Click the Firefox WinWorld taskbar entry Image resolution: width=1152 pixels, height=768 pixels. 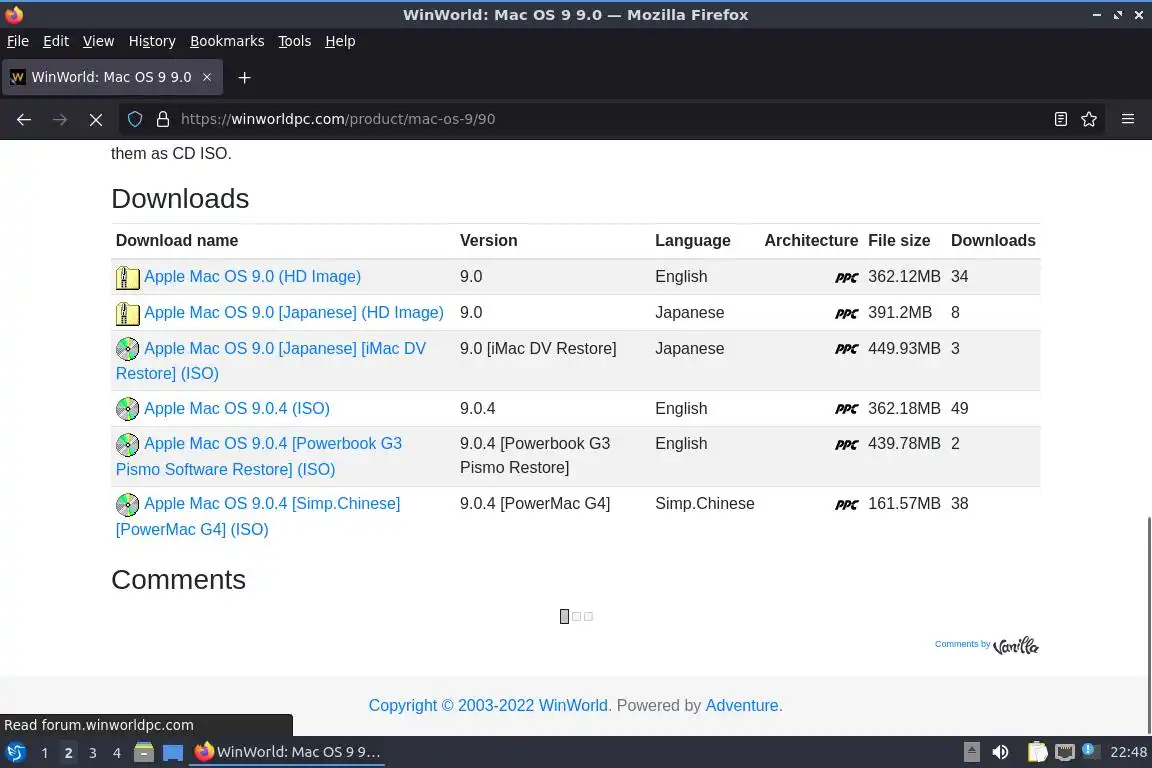pyautogui.click(x=287, y=753)
